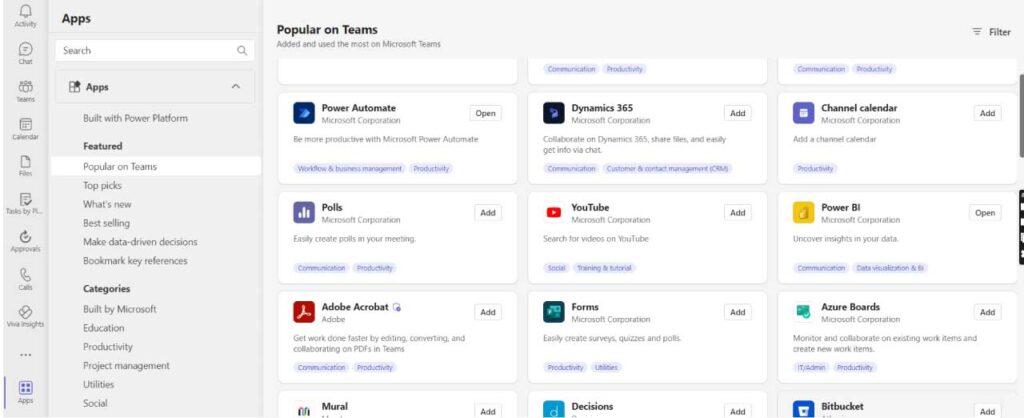This screenshot has height=418, width=1024.
Task: Click the Dynamics 365 app icon
Action: (554, 113)
